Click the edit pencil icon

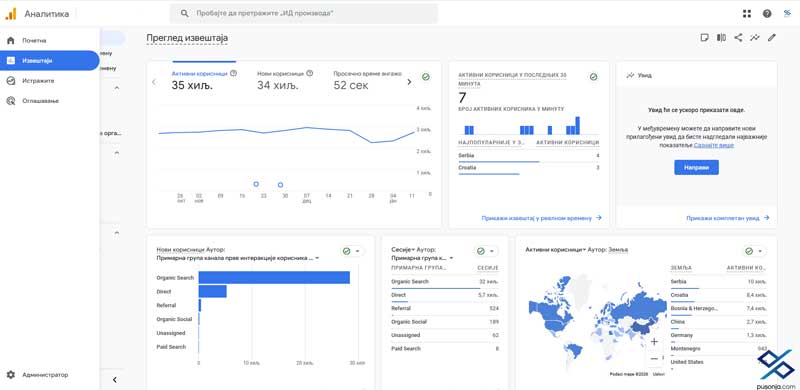pyautogui.click(x=771, y=37)
